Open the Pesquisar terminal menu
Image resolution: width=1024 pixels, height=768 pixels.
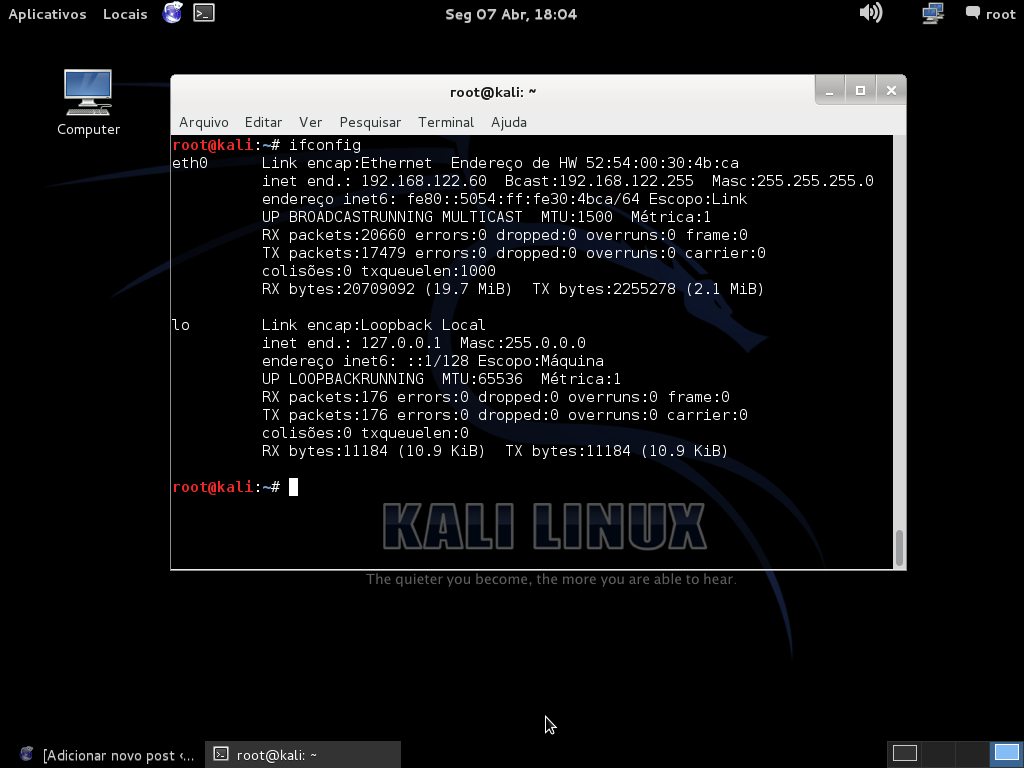(x=370, y=122)
